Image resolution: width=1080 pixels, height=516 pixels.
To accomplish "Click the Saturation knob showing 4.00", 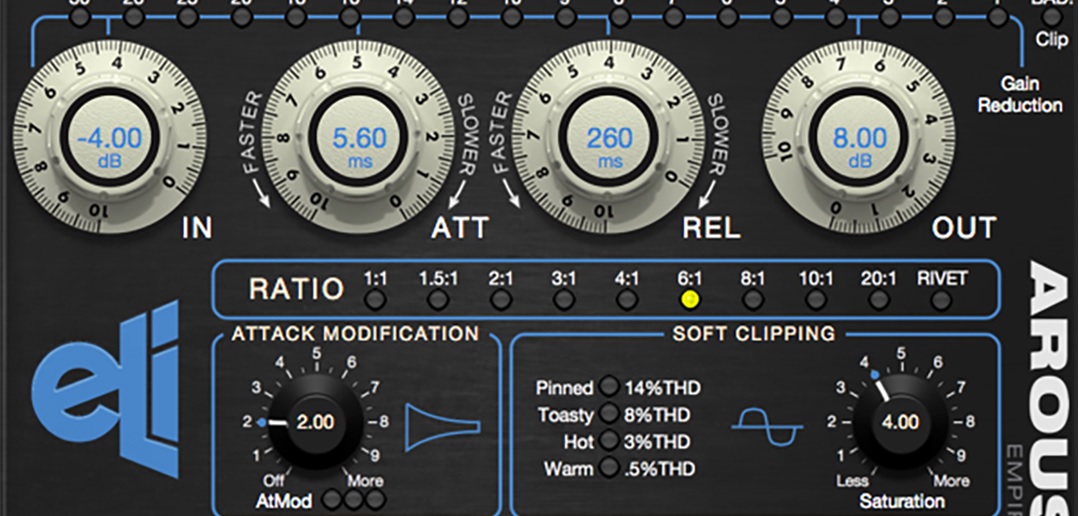I will click(x=900, y=422).
